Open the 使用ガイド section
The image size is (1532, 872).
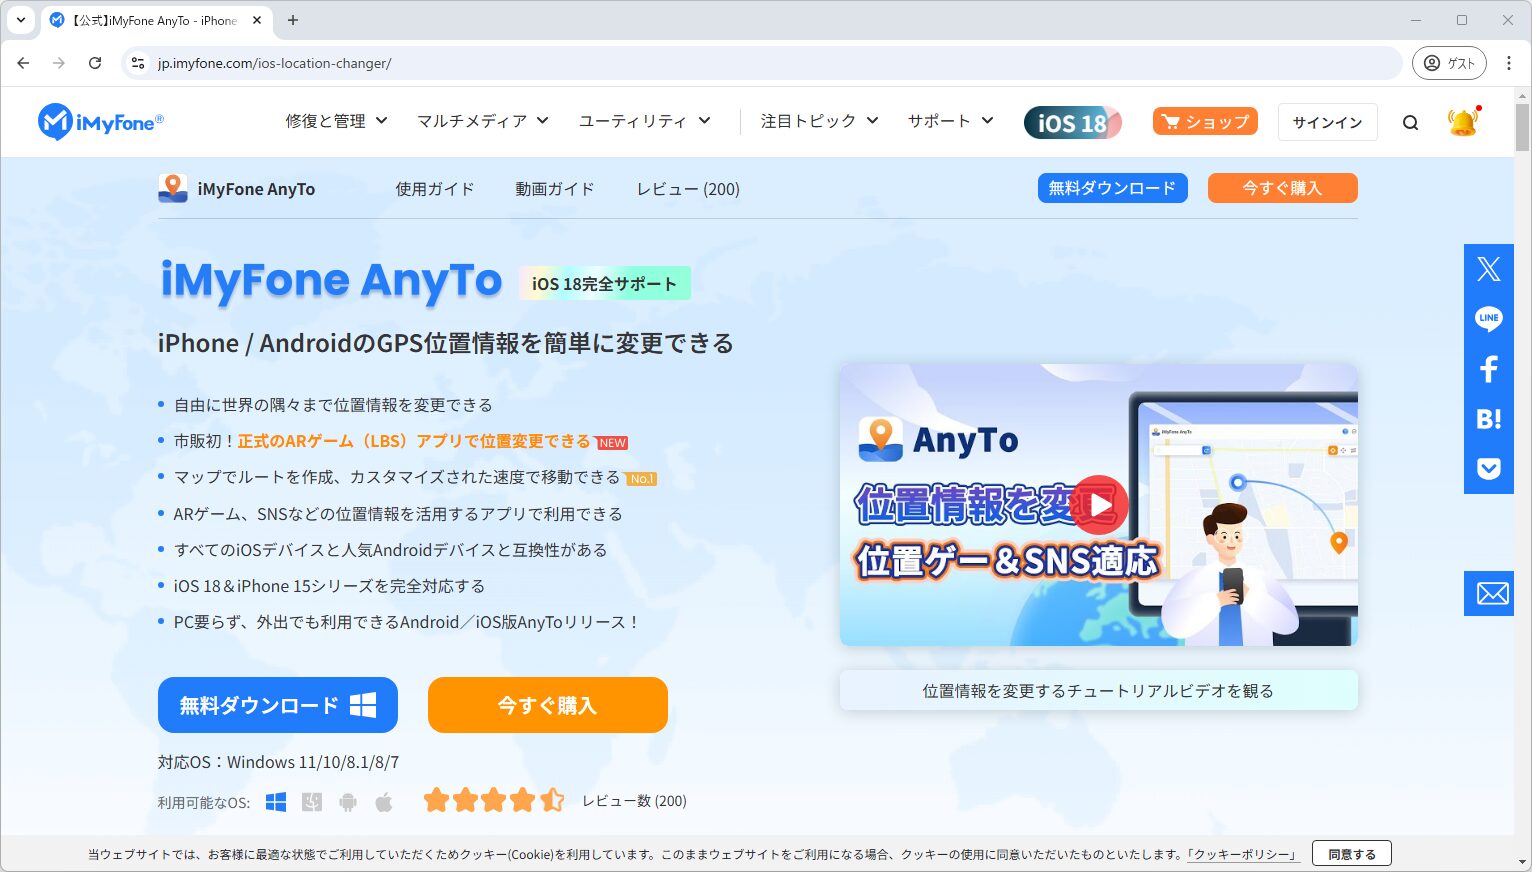pyautogui.click(x=434, y=188)
